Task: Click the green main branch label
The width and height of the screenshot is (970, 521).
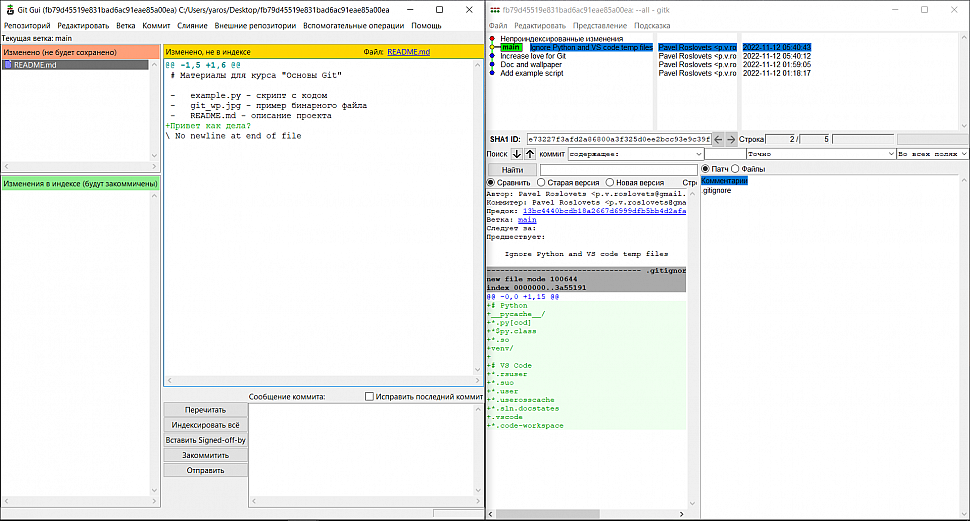Action: (511, 47)
